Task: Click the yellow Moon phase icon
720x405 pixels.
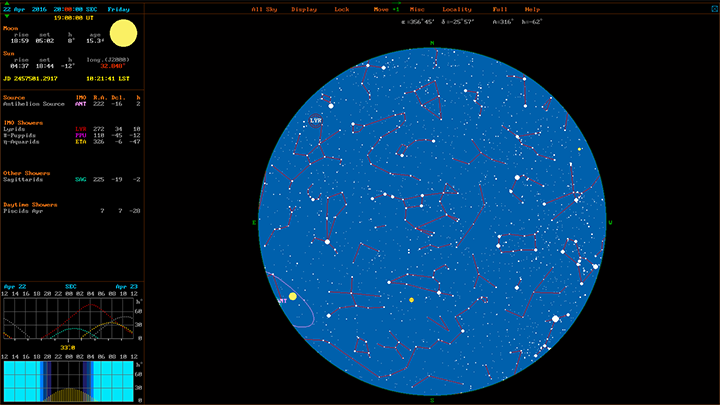Action: pos(123,35)
